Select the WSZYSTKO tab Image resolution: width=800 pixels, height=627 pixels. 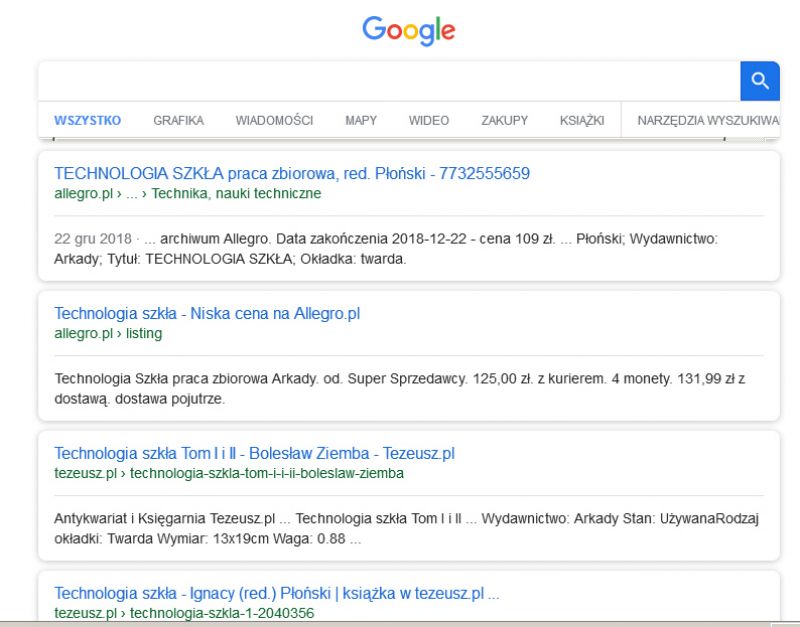pos(87,120)
